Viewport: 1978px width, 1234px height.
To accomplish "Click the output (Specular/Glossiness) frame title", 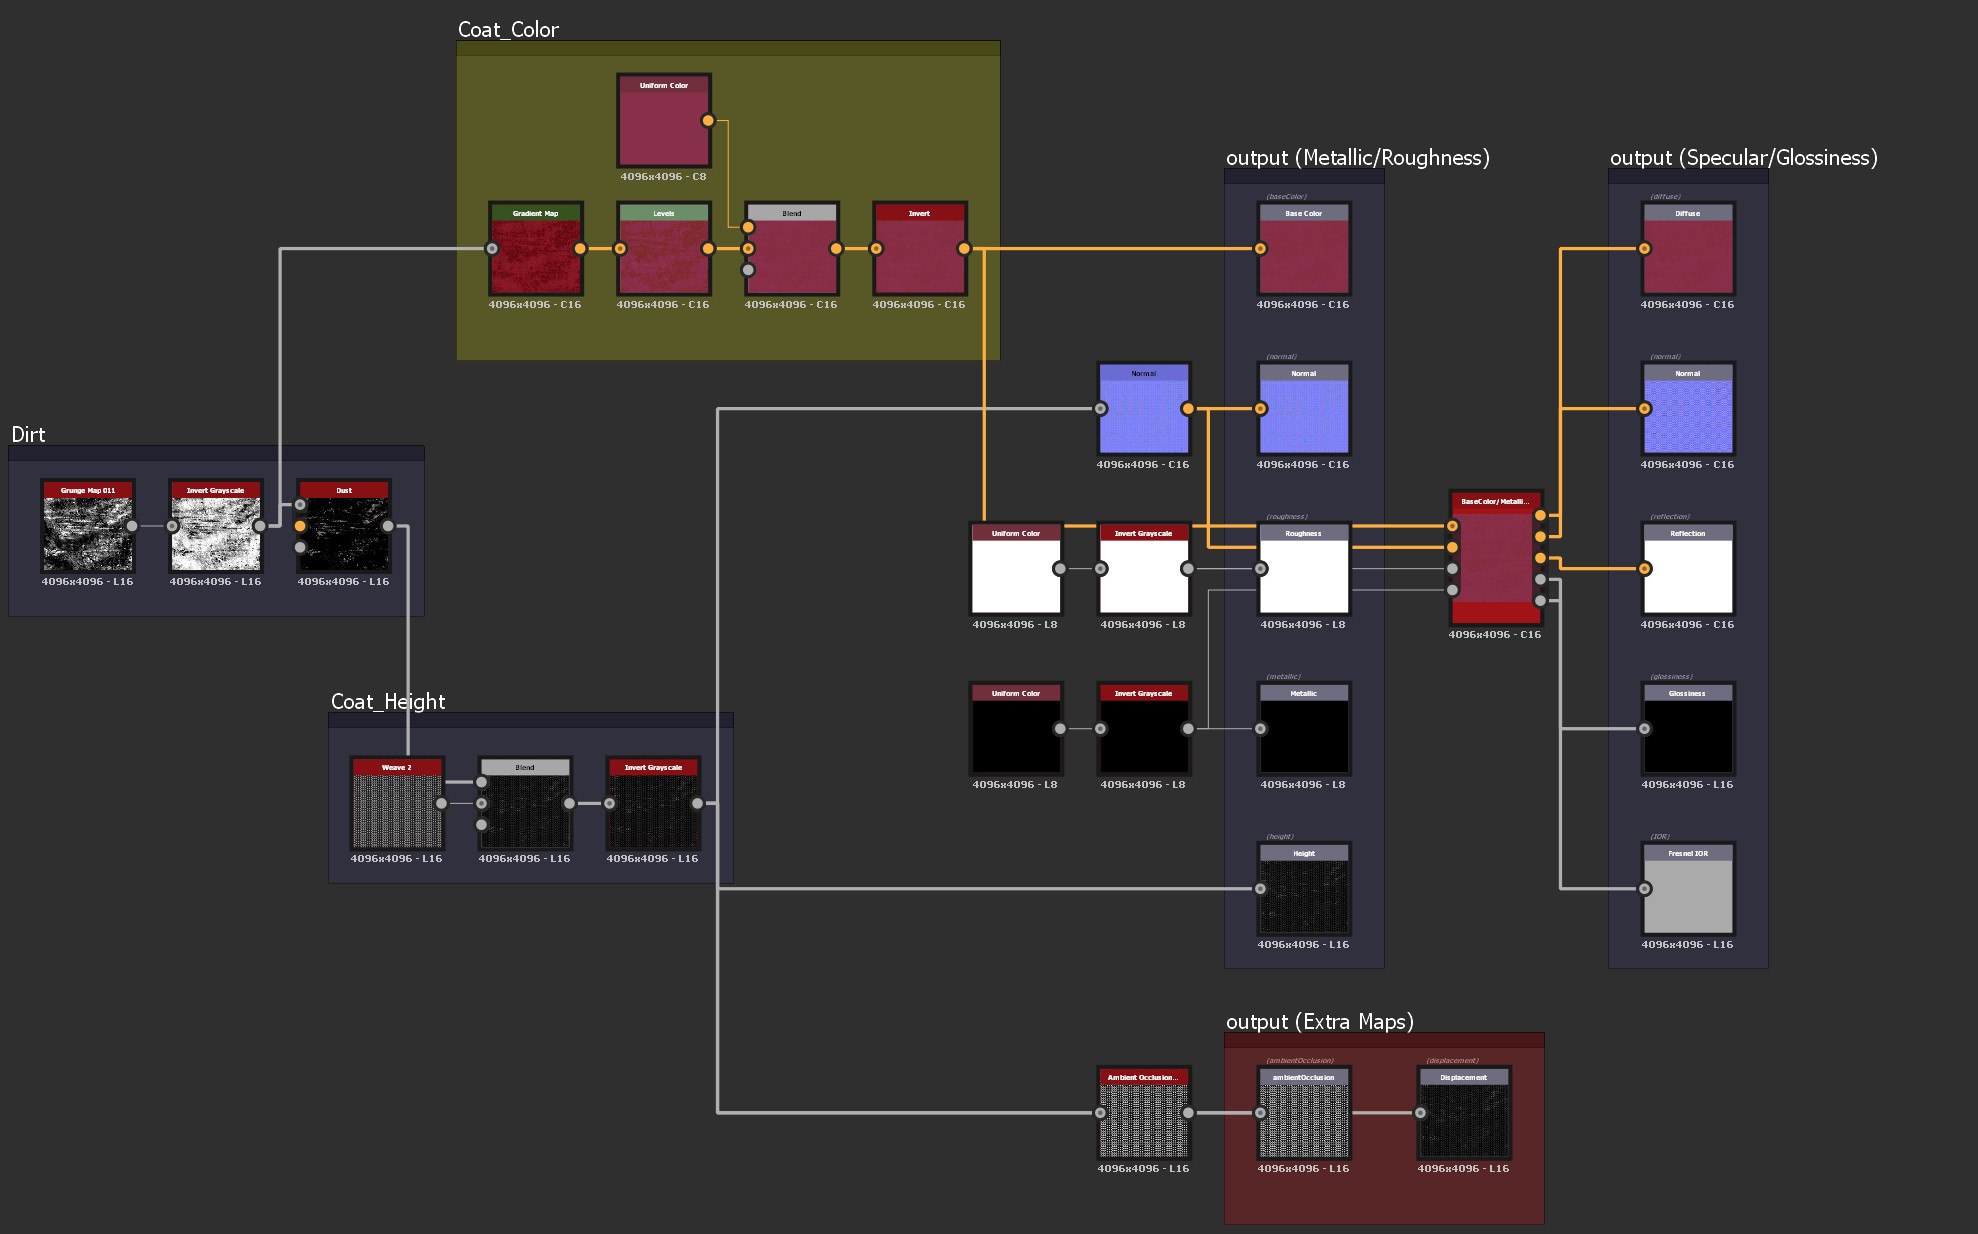I will click(1744, 157).
